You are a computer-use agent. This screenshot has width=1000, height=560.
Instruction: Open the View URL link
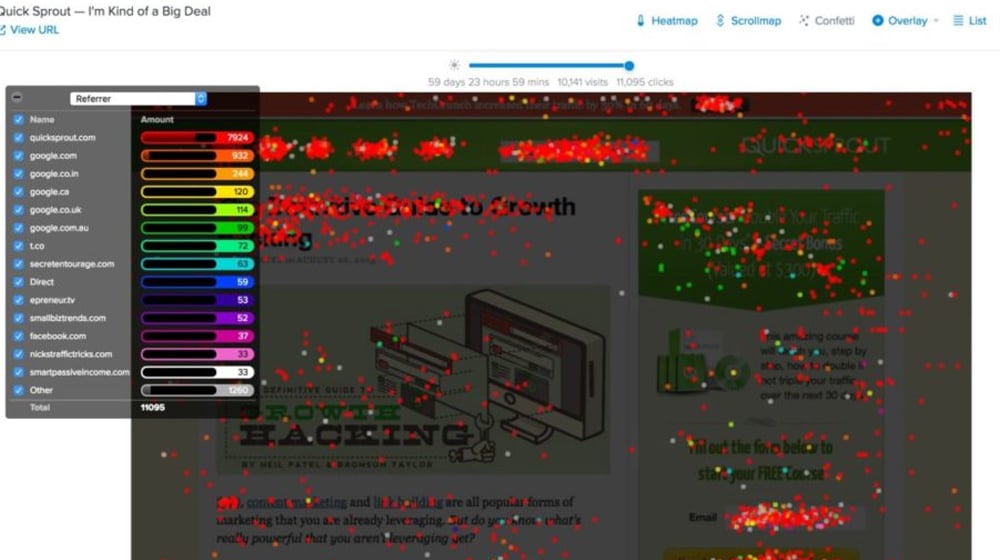[x=34, y=30]
